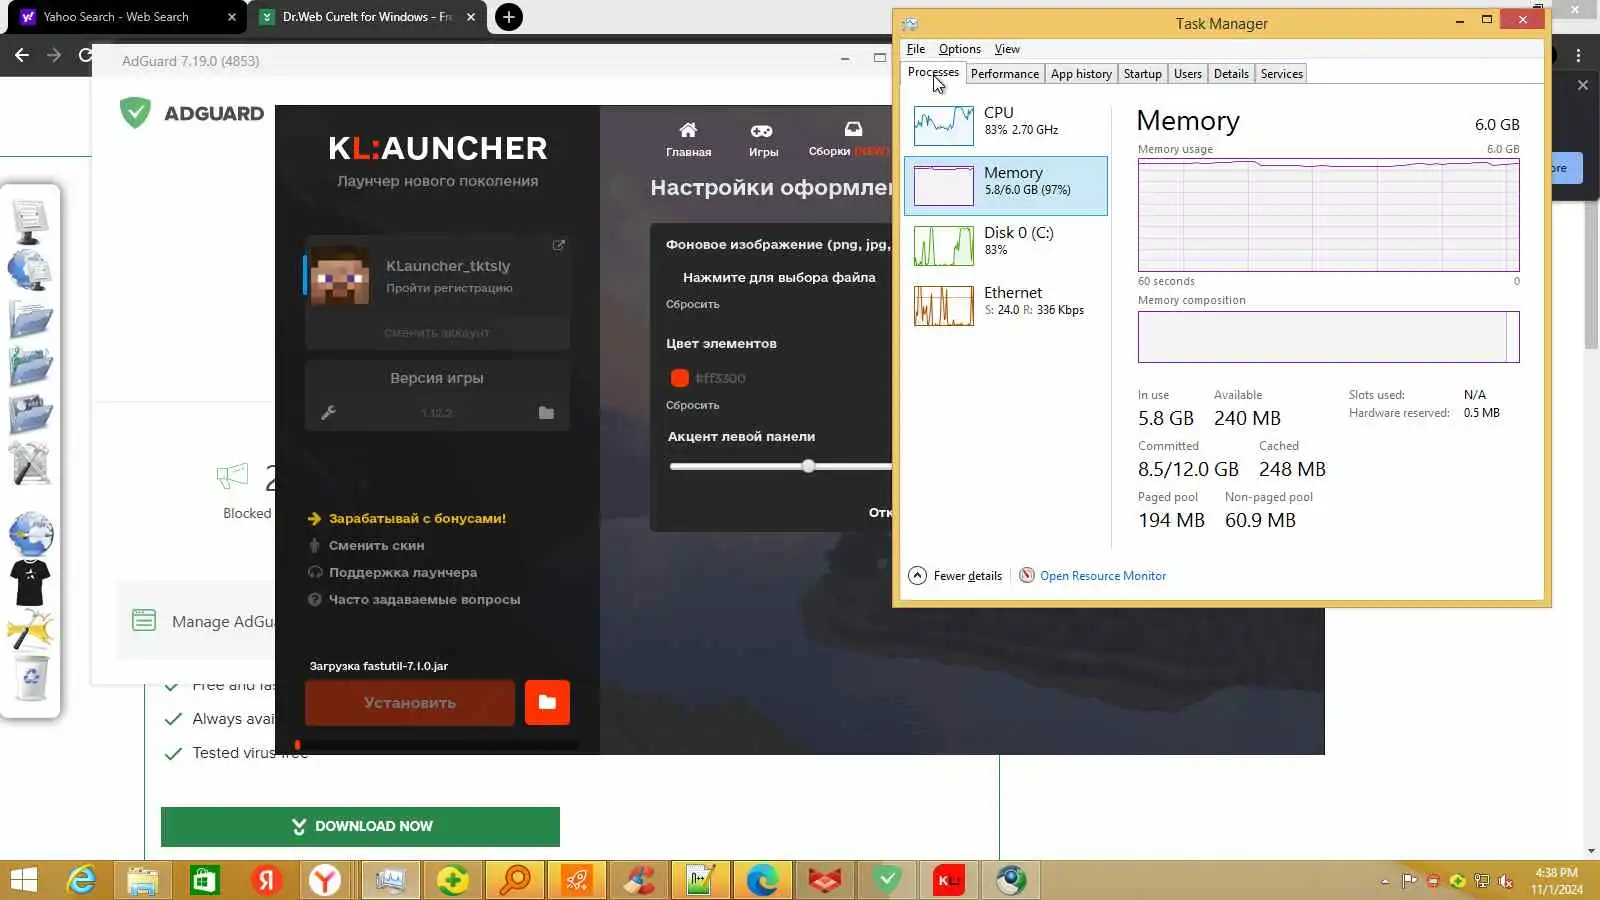Screen dimensions: 1600x900
Task: Click the Steve avatar in KLauncher
Action: (340, 275)
